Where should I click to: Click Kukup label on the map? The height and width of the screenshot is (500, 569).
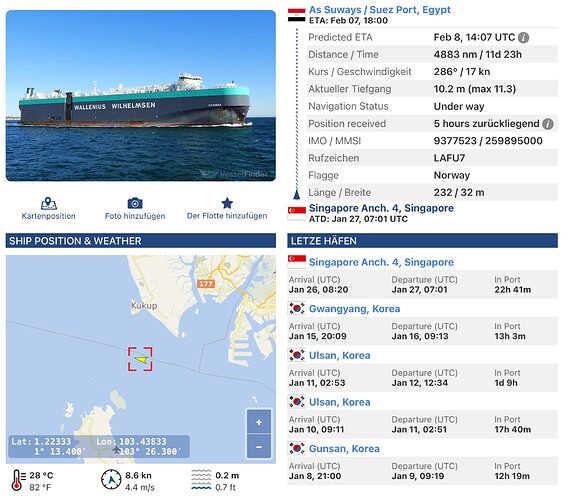coord(144,306)
